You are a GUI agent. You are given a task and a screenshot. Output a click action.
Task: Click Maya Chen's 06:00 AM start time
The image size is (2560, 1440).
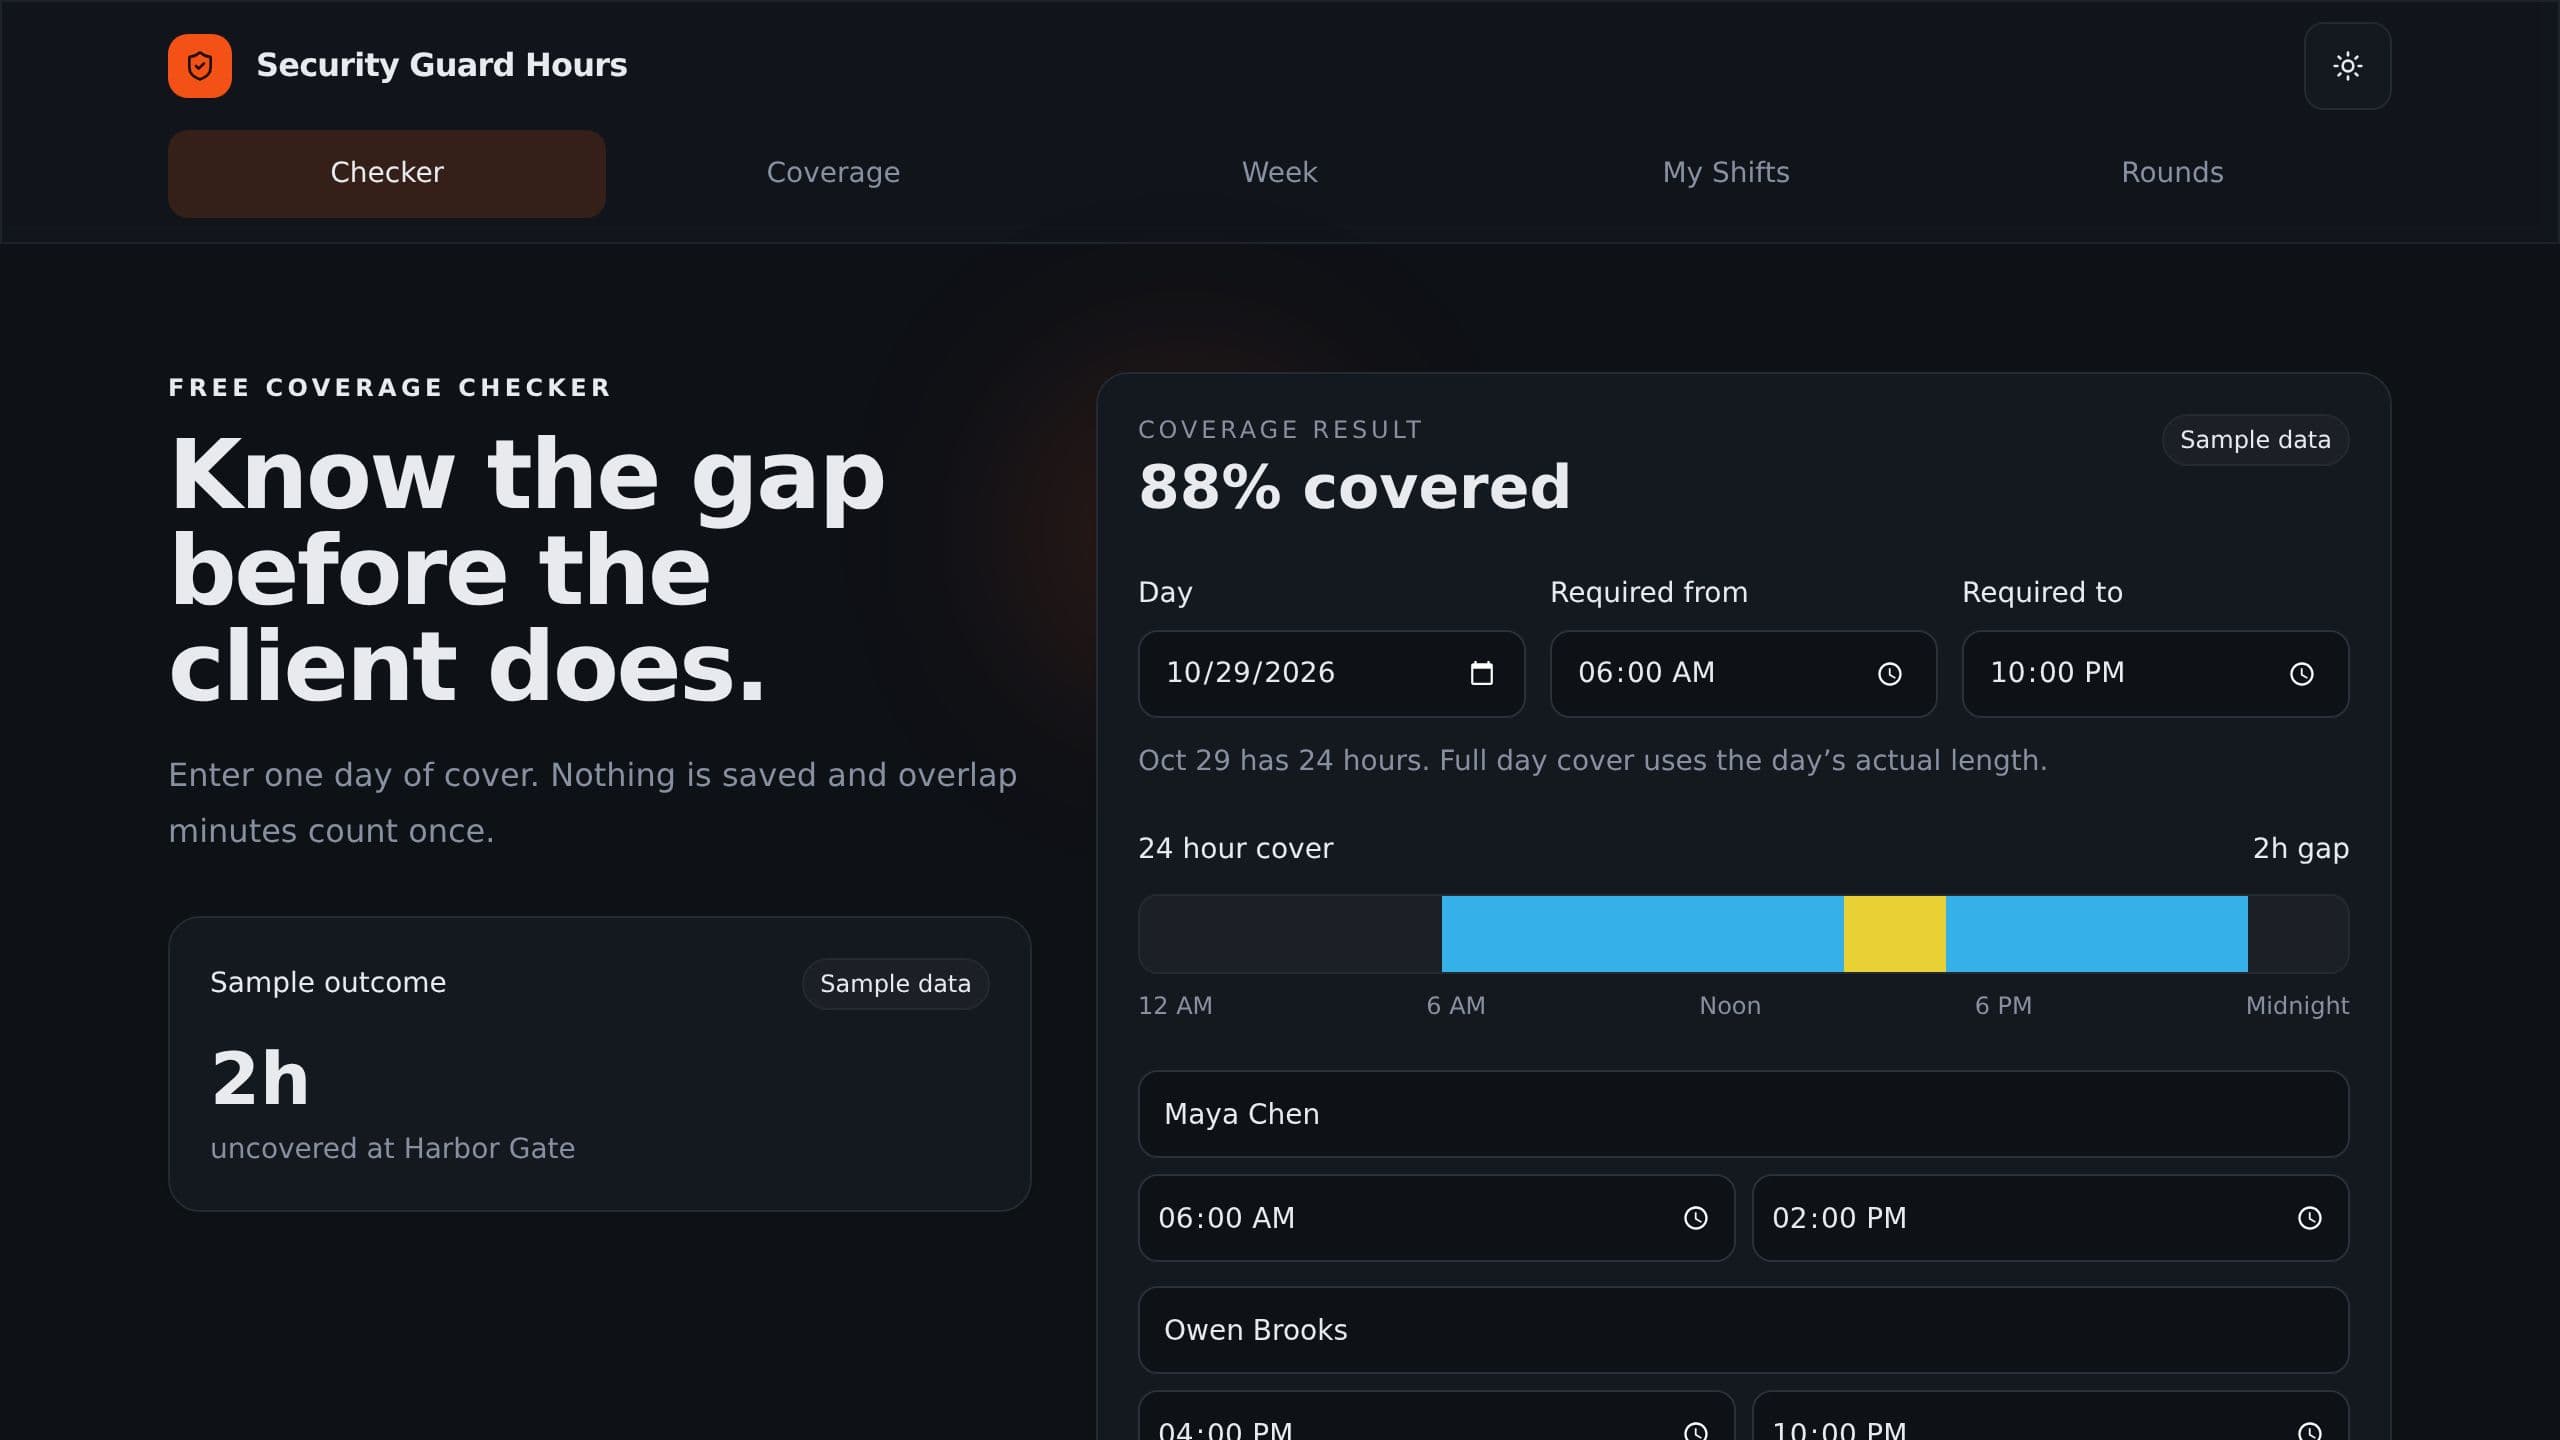[1436, 1218]
